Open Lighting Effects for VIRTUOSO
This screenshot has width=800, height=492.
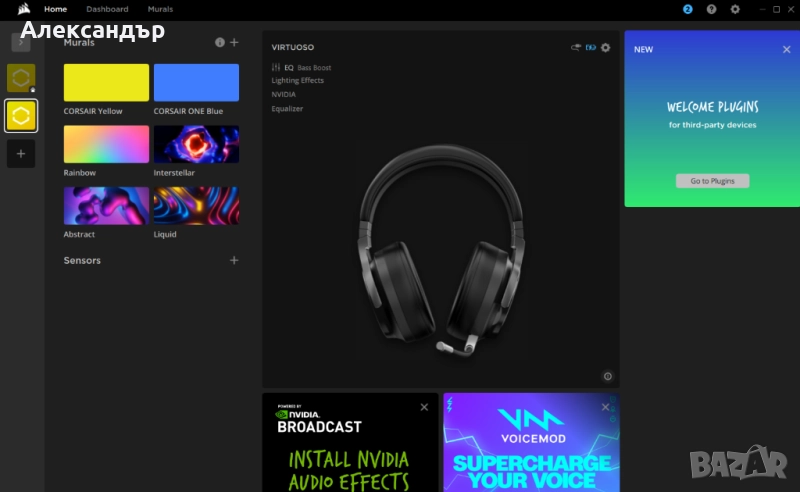click(297, 81)
